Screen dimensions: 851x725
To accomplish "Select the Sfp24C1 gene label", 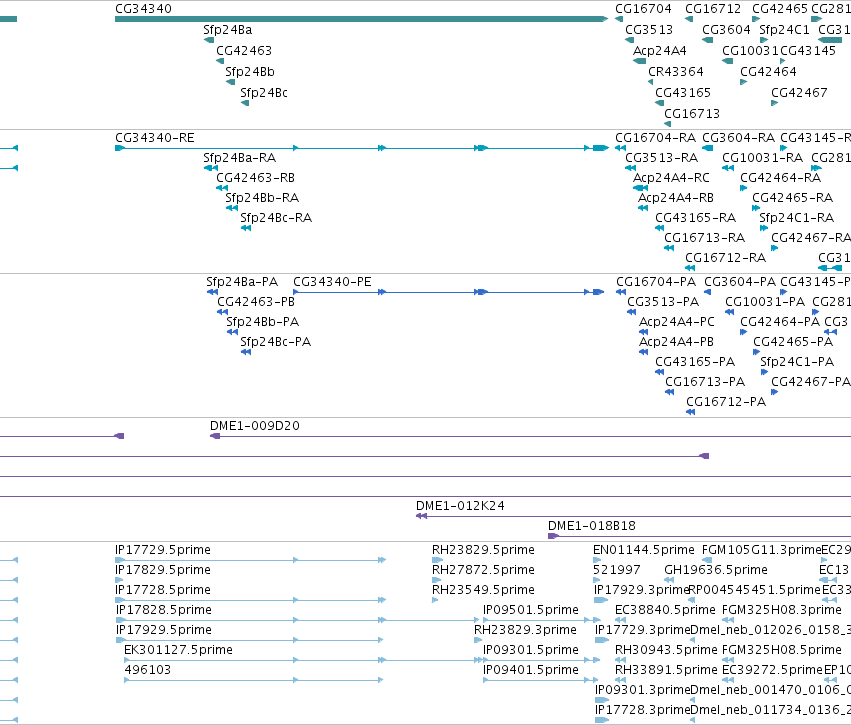I will click(784, 30).
